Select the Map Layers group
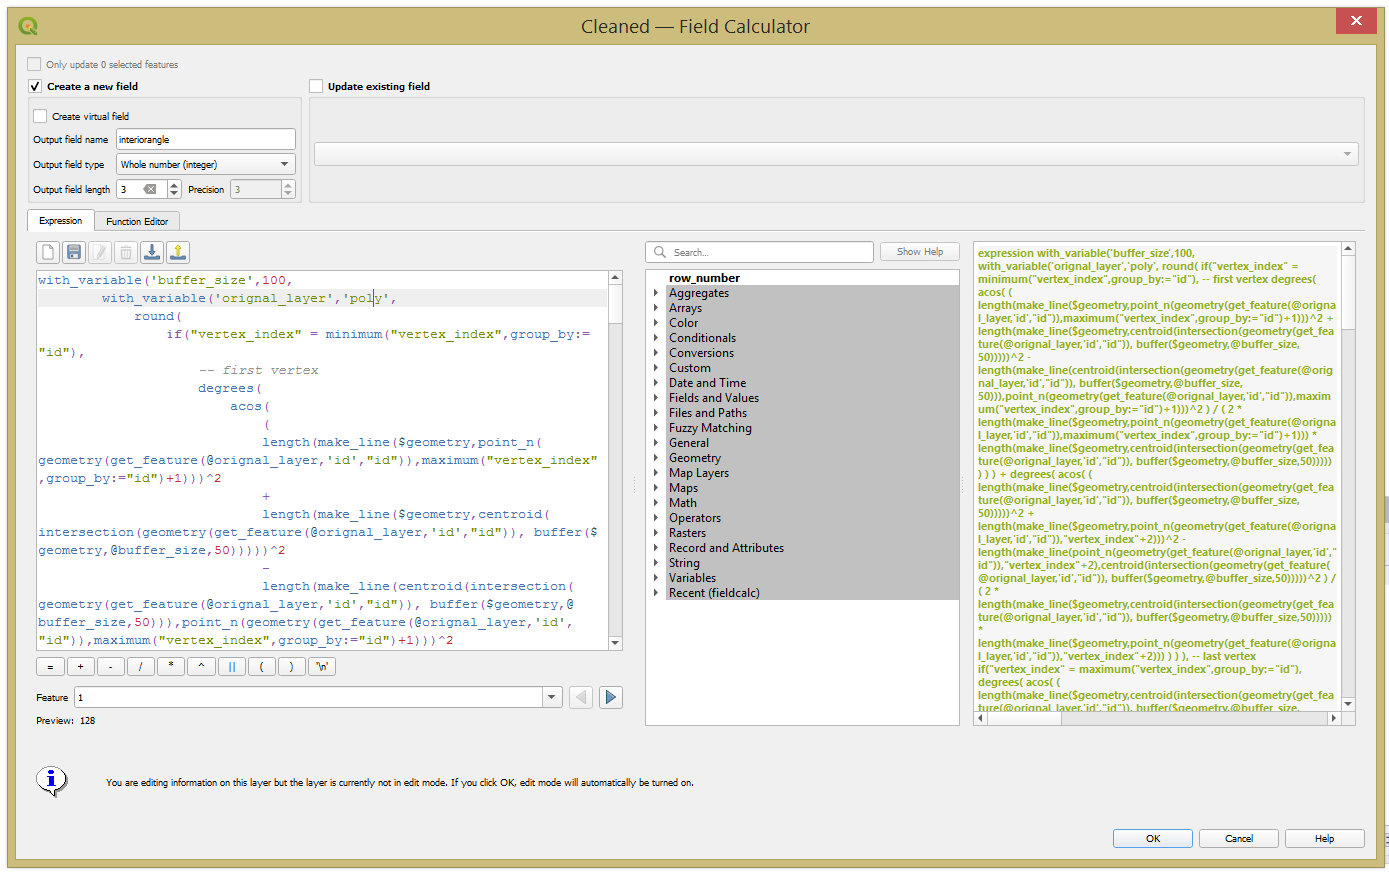 (699, 473)
